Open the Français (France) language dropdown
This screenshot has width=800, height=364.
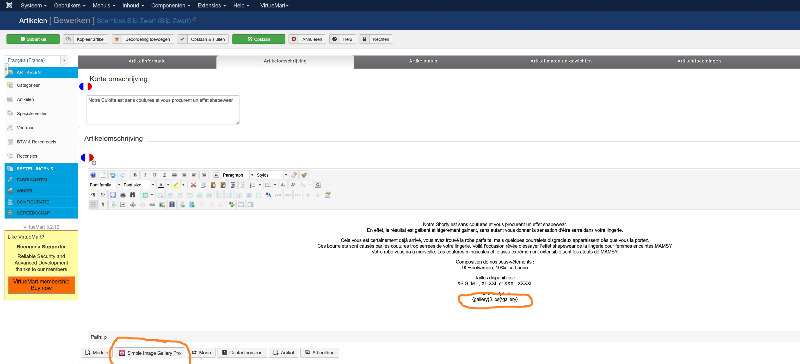click(x=36, y=60)
